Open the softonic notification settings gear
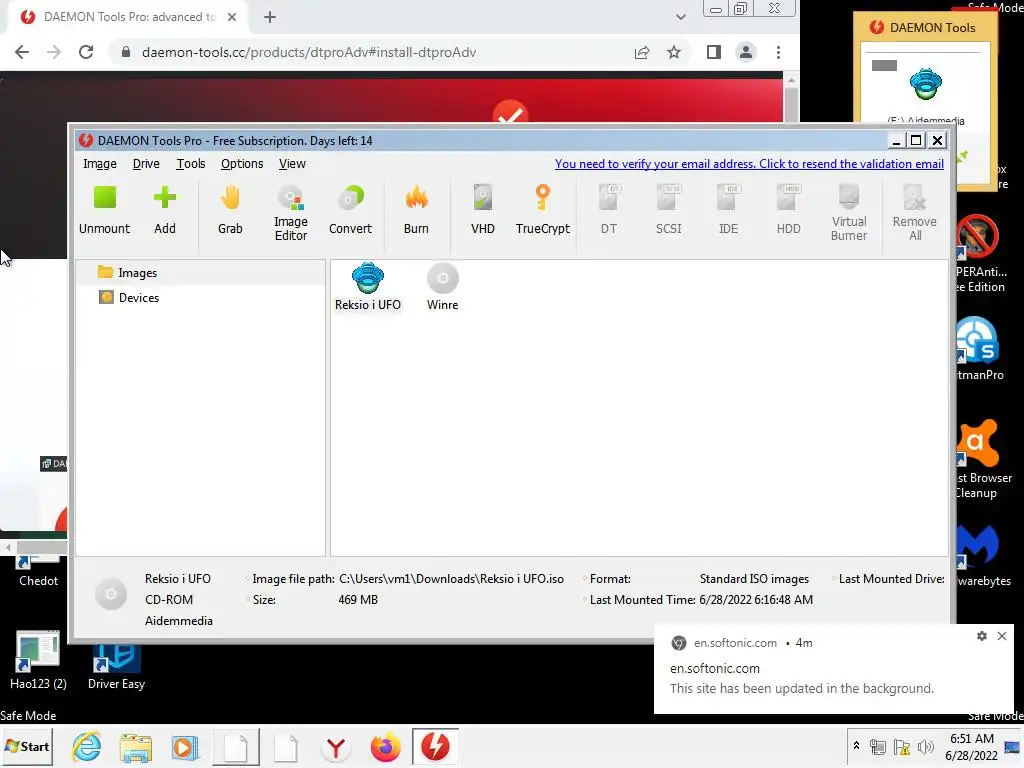Image resolution: width=1024 pixels, height=768 pixels. point(982,636)
